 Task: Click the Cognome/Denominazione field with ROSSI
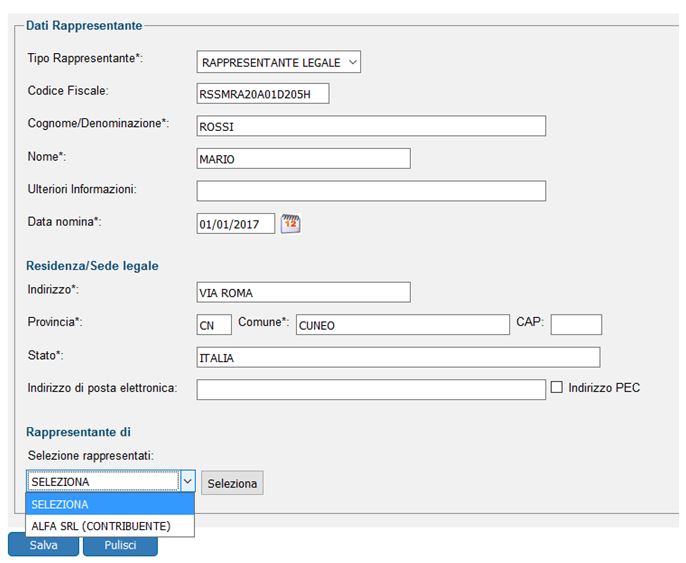[x=371, y=126]
